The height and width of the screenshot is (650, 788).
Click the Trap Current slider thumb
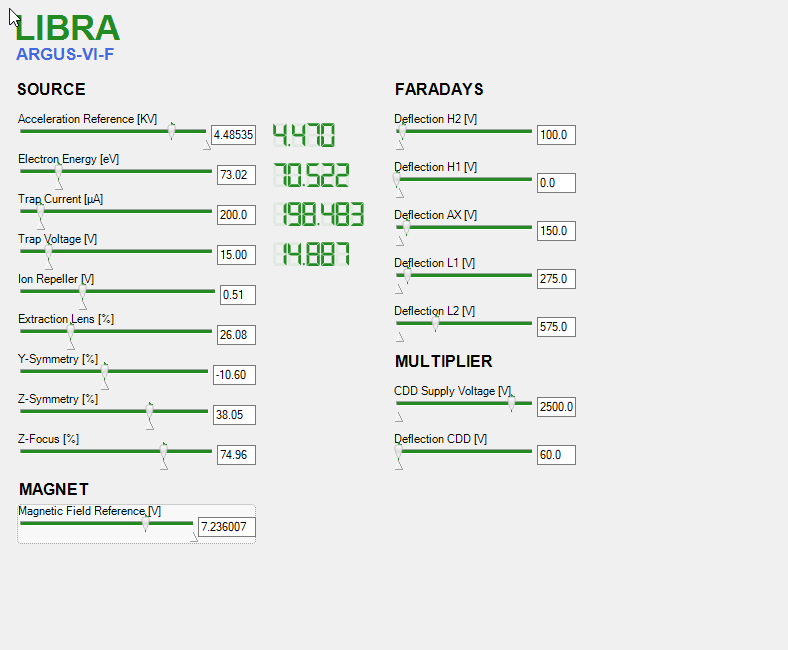click(x=41, y=212)
